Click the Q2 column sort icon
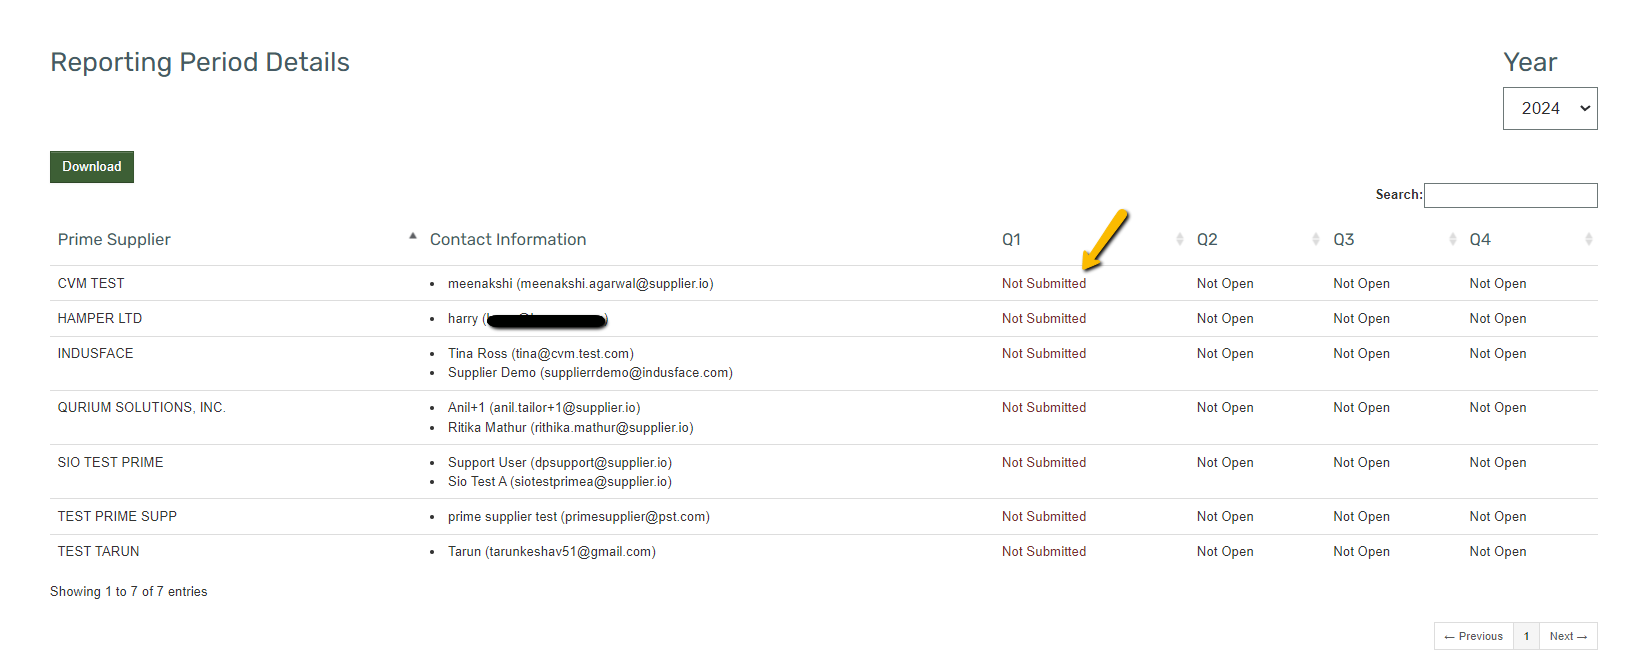Image resolution: width=1626 pixels, height=671 pixels. click(1316, 239)
